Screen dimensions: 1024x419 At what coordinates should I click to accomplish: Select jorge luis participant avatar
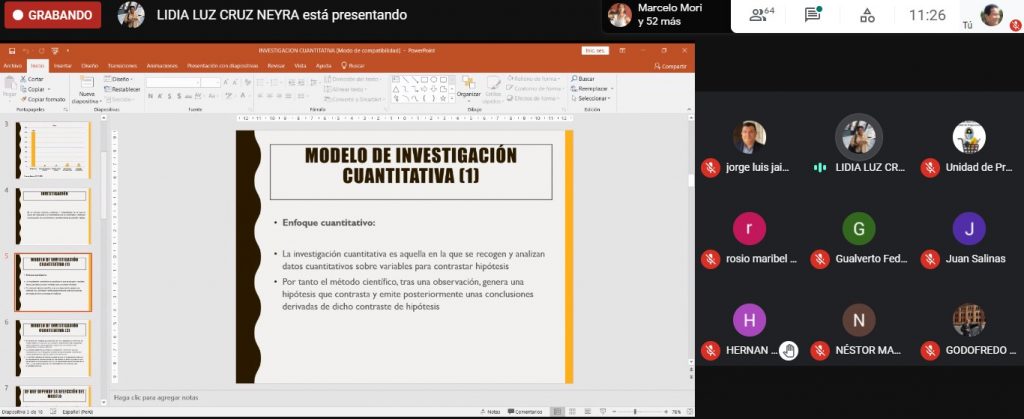coord(749,137)
